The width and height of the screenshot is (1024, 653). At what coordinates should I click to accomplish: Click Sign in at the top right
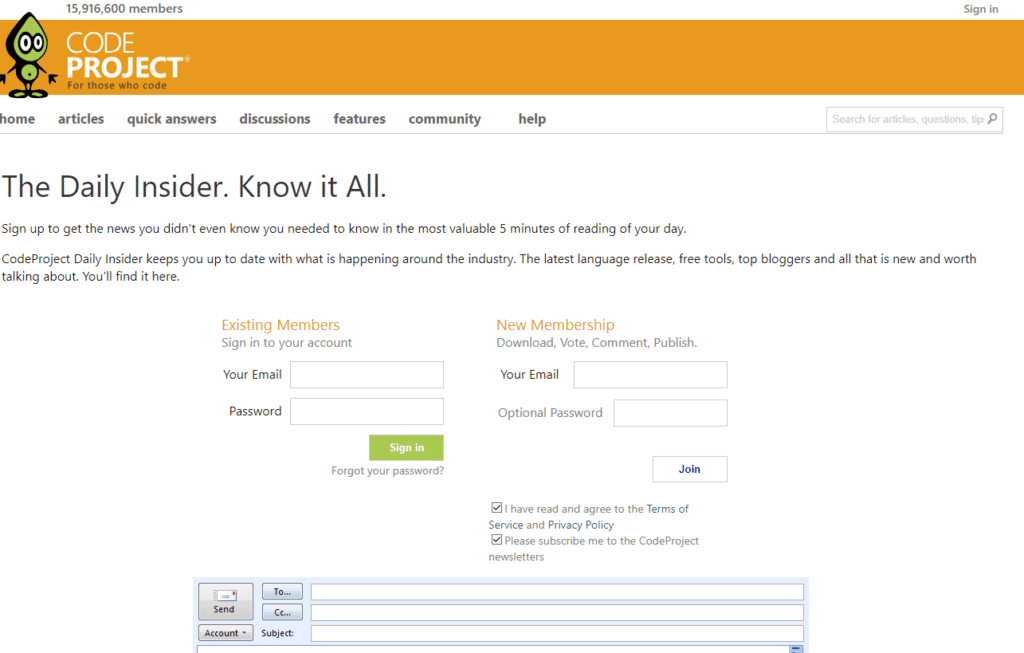(x=981, y=8)
